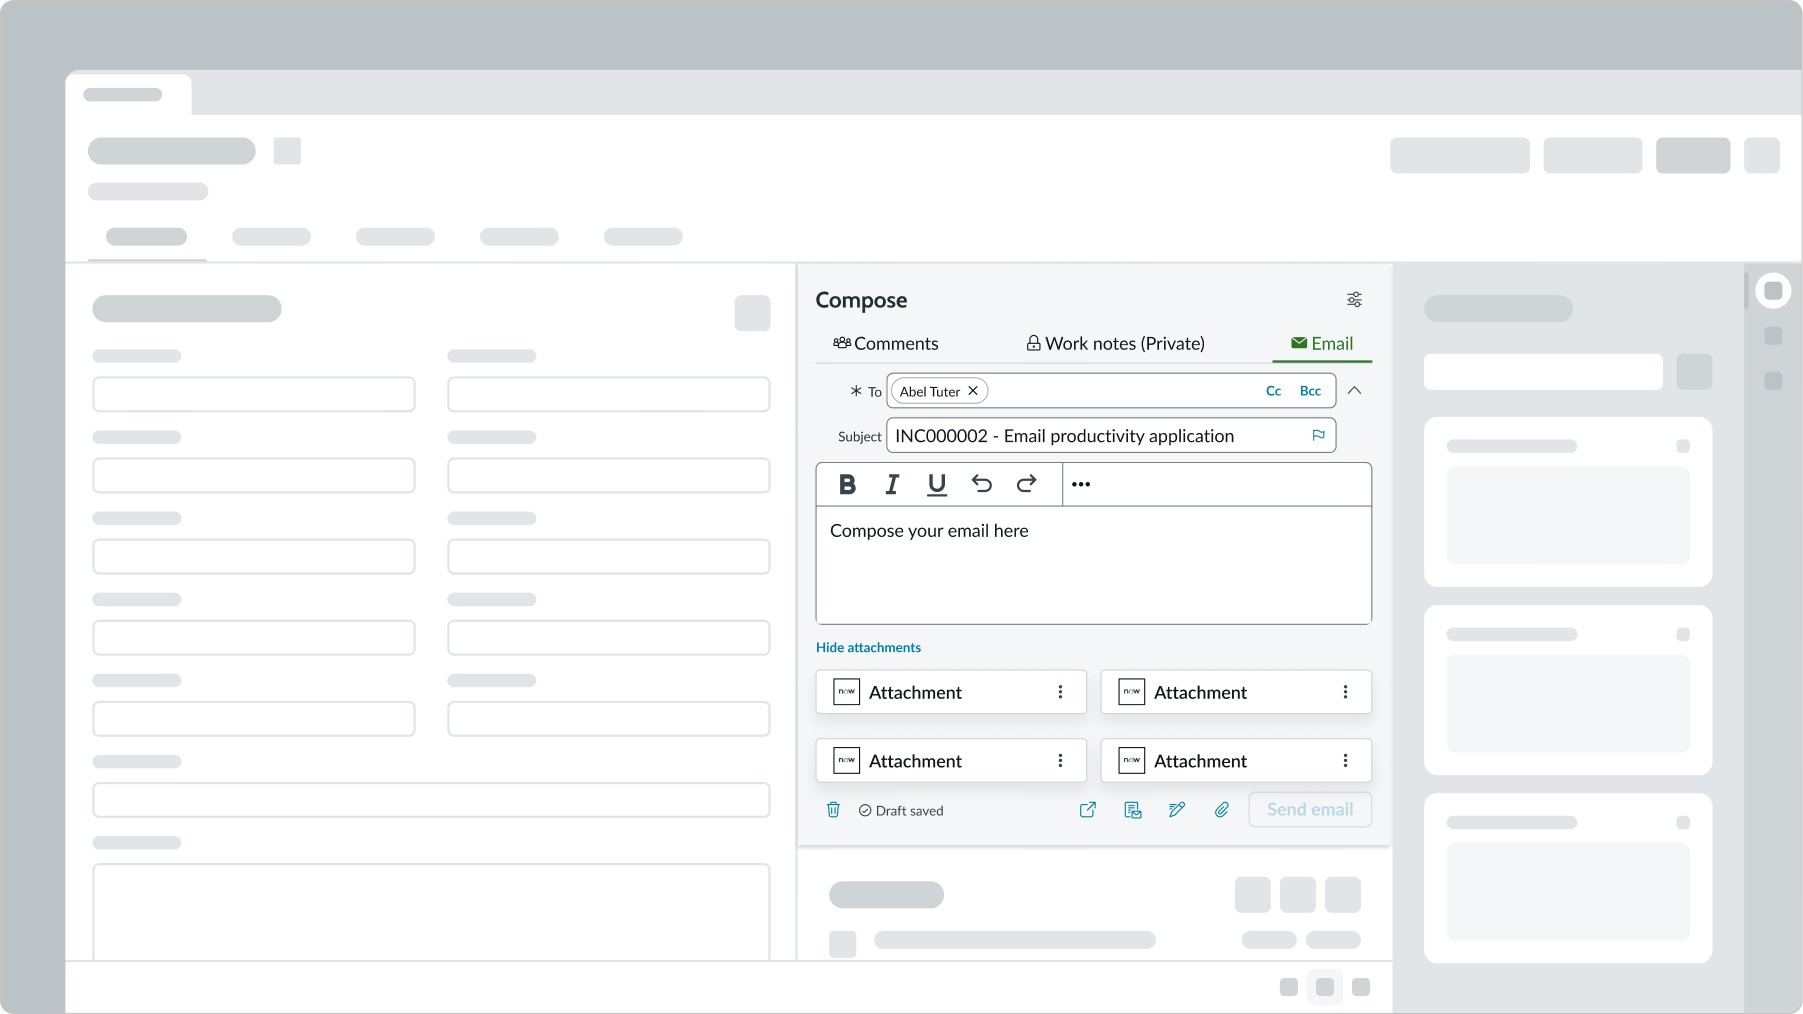
Task: Switch to the Work notes (Private) tab
Action: pyautogui.click(x=1115, y=343)
